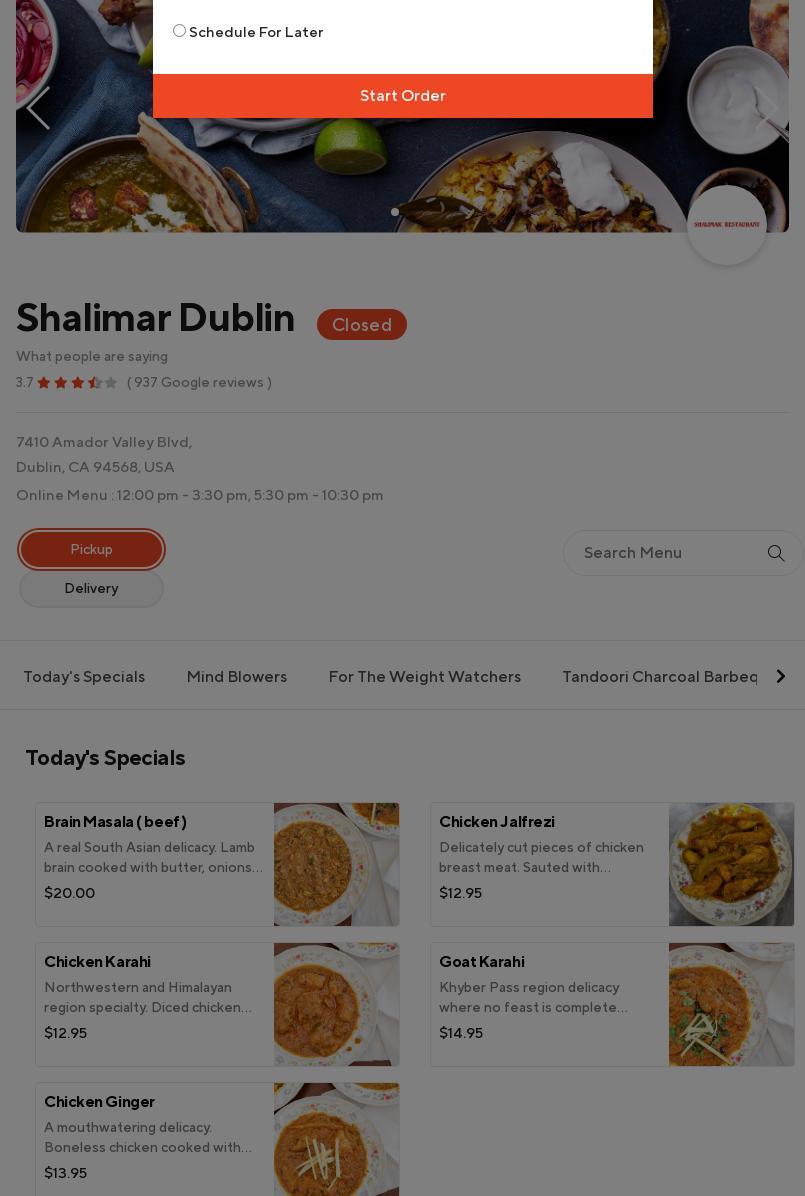Click the Shalimar Restaurant round logo
The width and height of the screenshot is (805, 1196).
(726, 225)
